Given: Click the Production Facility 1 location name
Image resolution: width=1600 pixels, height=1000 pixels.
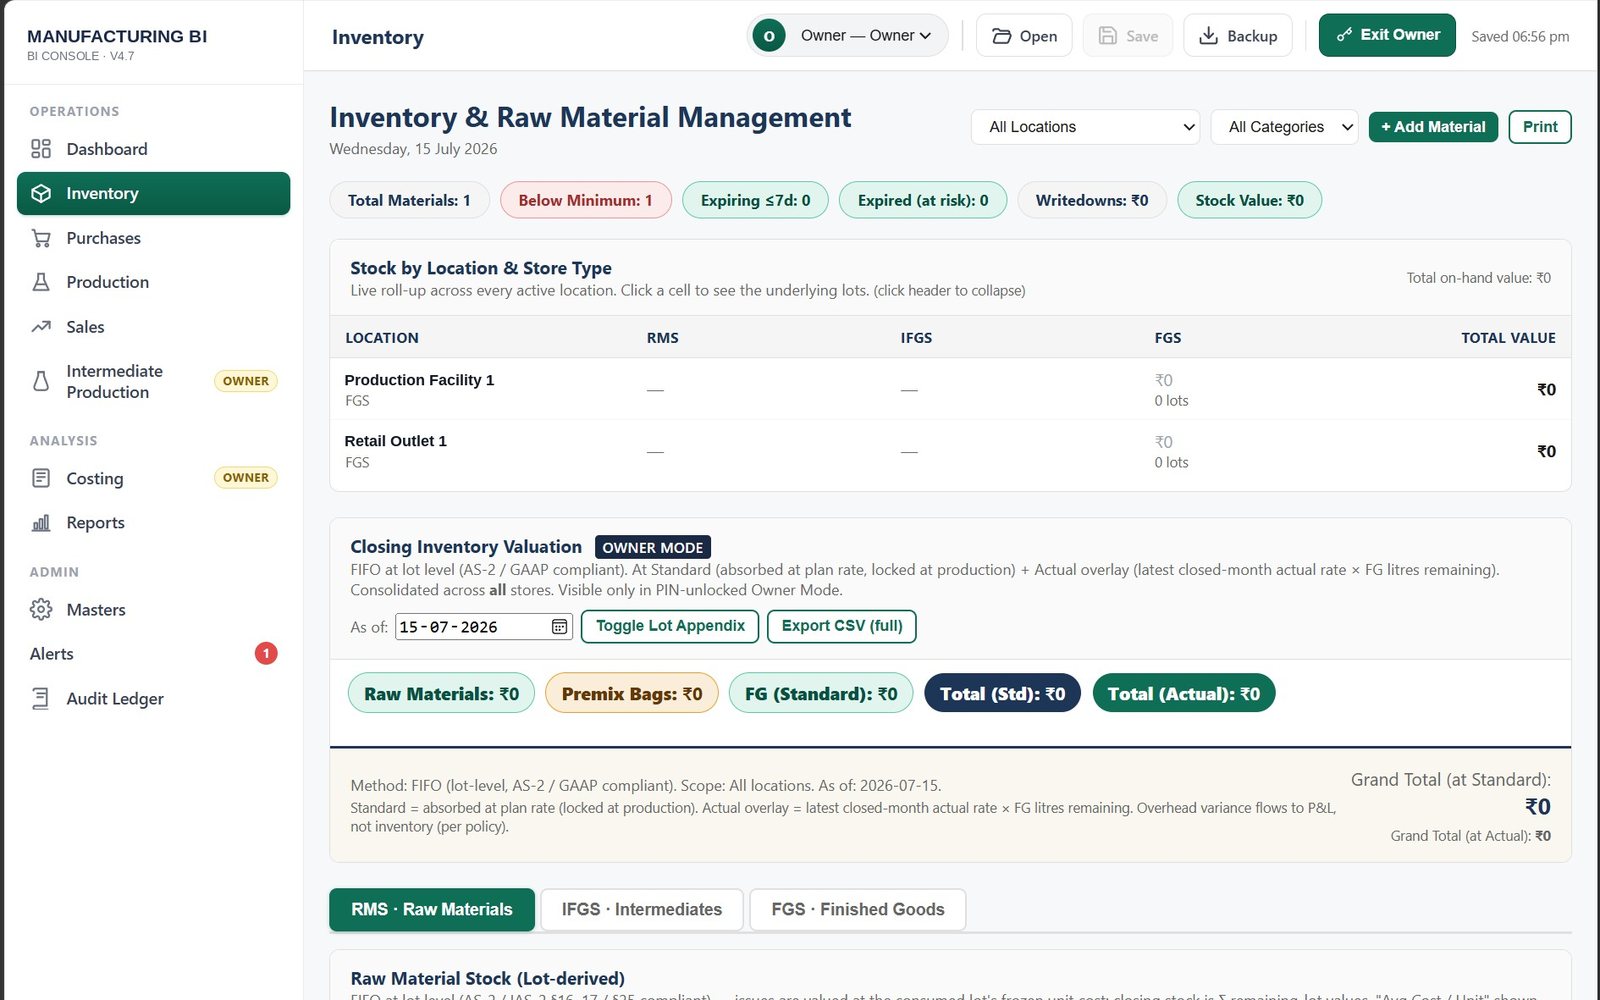Looking at the screenshot, I should pyautogui.click(x=419, y=380).
